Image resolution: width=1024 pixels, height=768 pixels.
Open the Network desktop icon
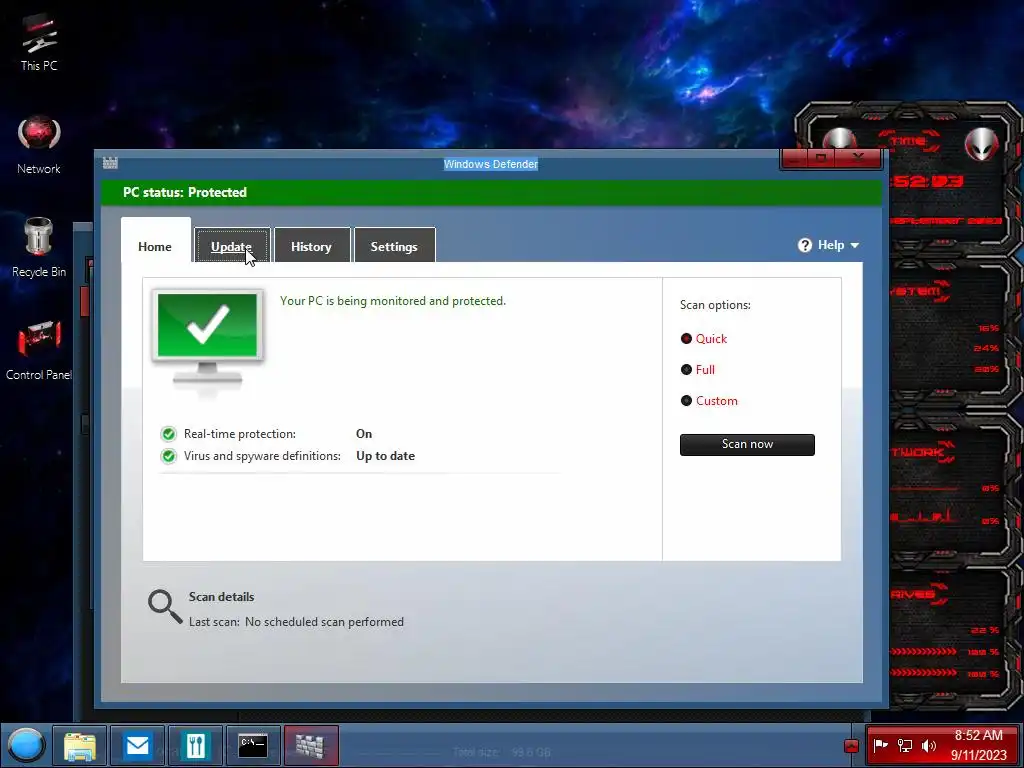coord(39,145)
